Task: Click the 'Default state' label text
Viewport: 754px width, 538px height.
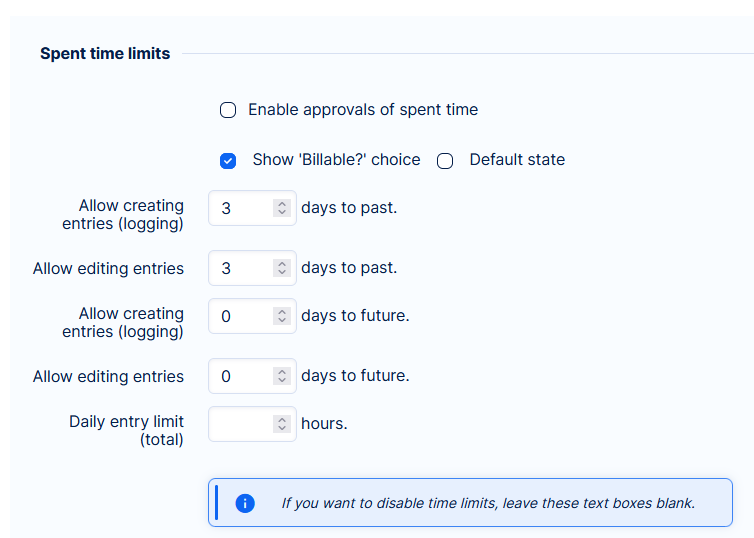Action: 517,159
